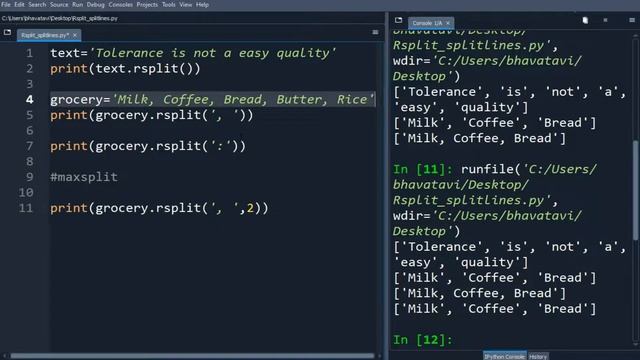
Task: Close the Rsplit_splitlines.py editor tab
Action: 75,36
